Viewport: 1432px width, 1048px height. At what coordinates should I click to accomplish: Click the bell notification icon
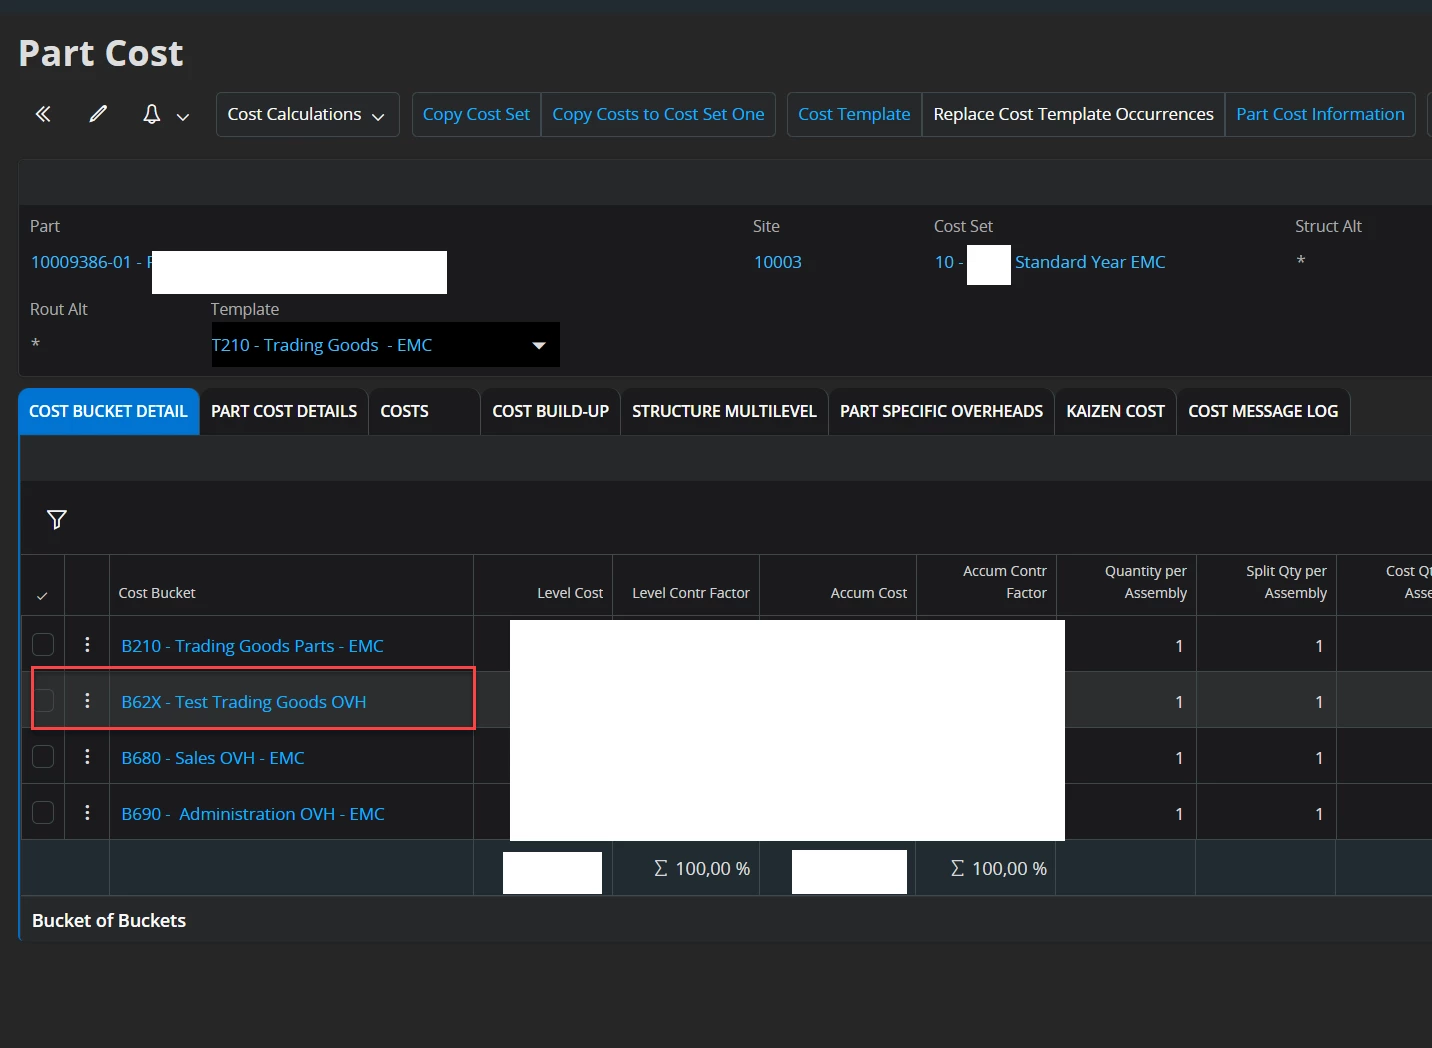click(x=152, y=114)
